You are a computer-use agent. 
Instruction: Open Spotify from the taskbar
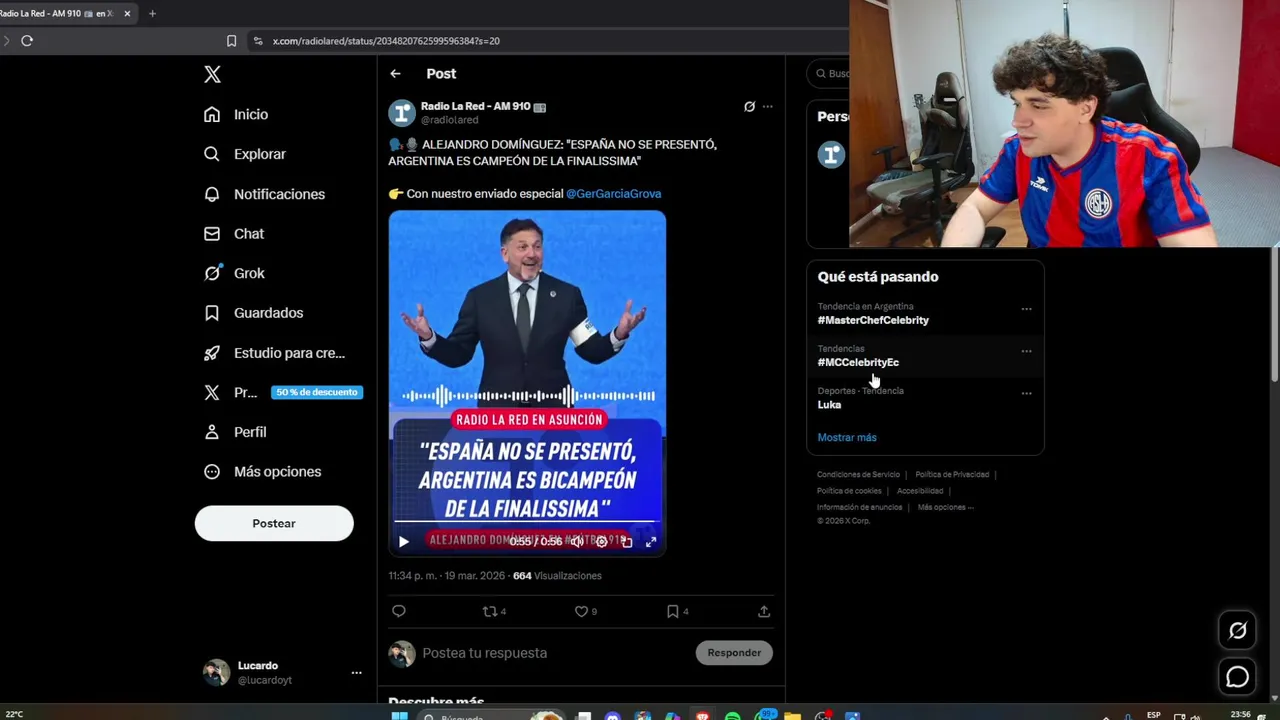tap(732, 716)
